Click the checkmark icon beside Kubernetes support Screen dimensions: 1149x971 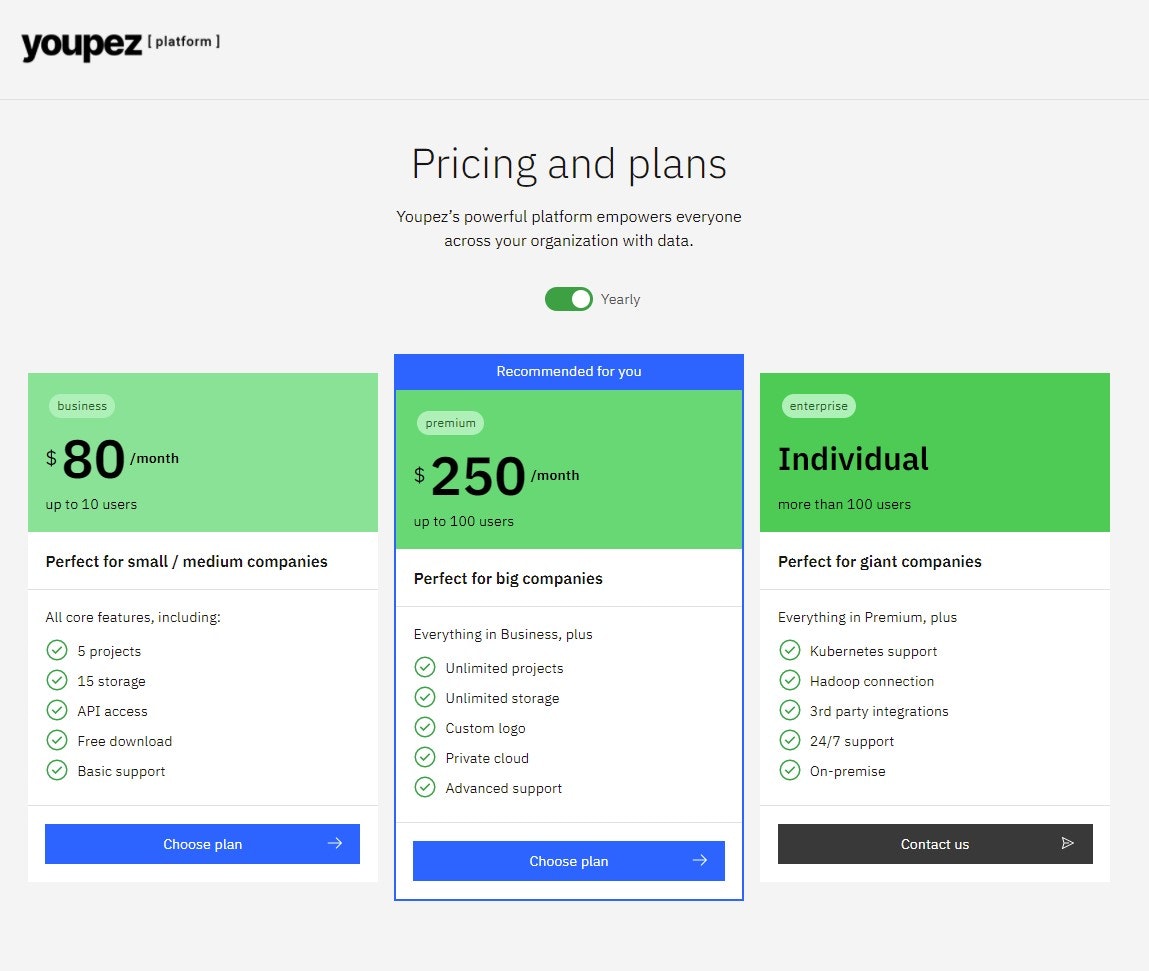[790, 650]
